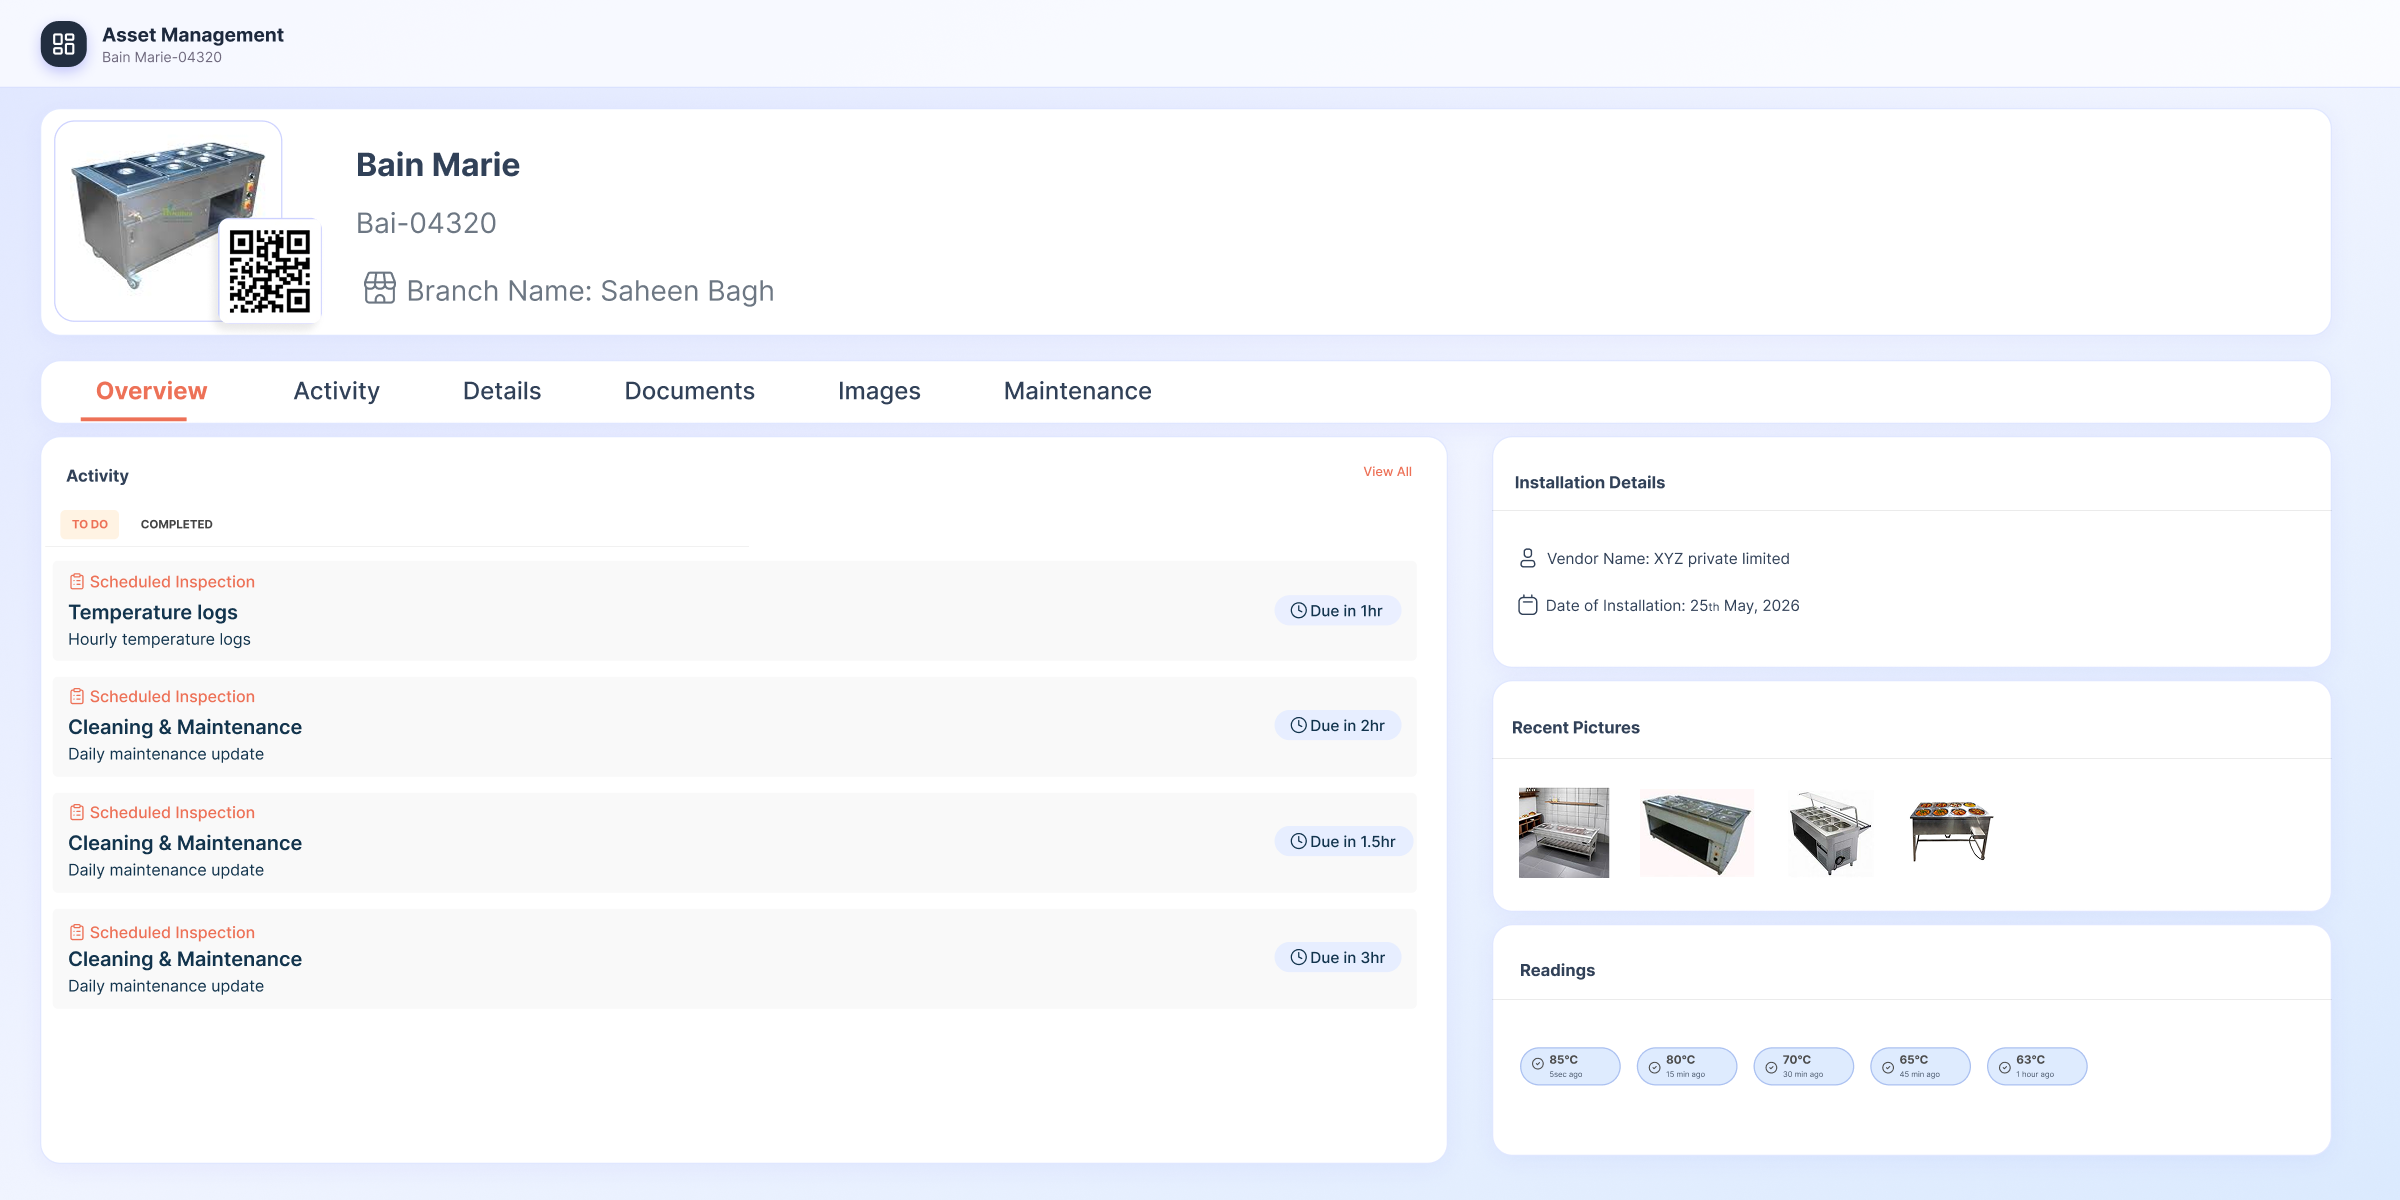Click check icon on 63°C reading
This screenshot has height=1200, width=2400.
(x=2005, y=1067)
